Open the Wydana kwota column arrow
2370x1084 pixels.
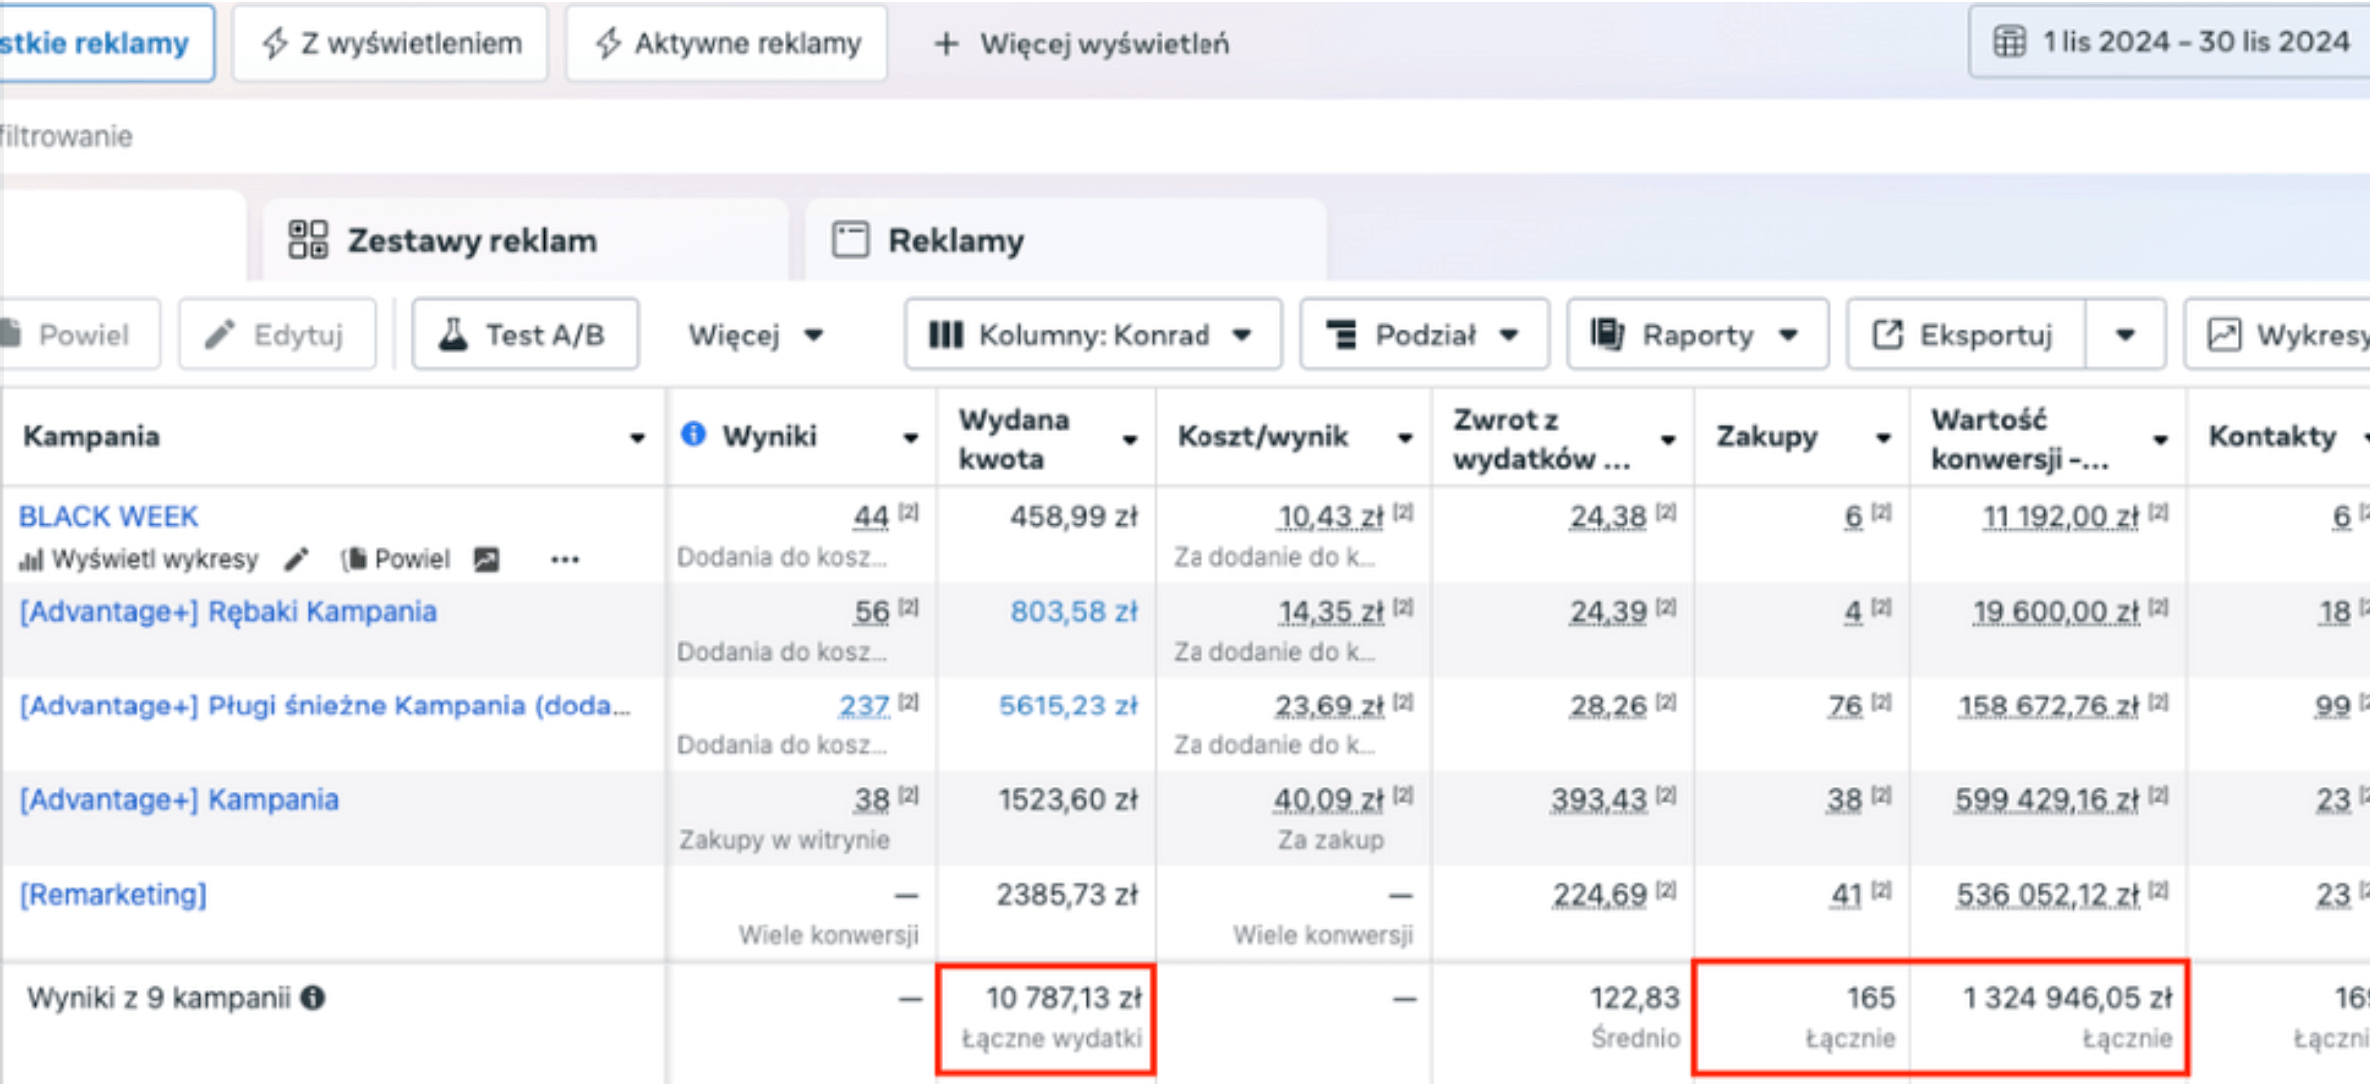coord(1129,440)
